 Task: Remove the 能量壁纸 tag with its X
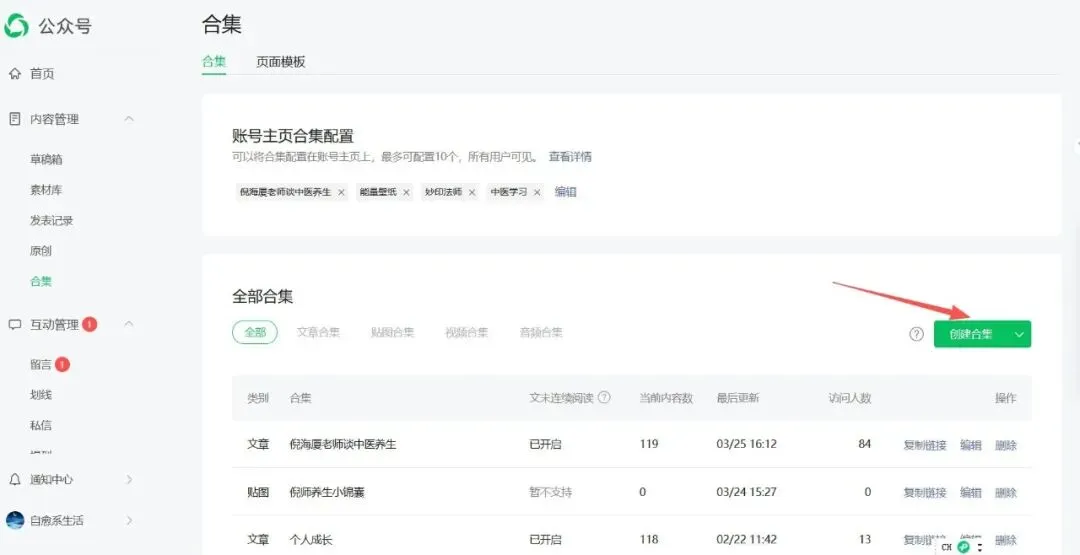pyautogui.click(x=406, y=192)
